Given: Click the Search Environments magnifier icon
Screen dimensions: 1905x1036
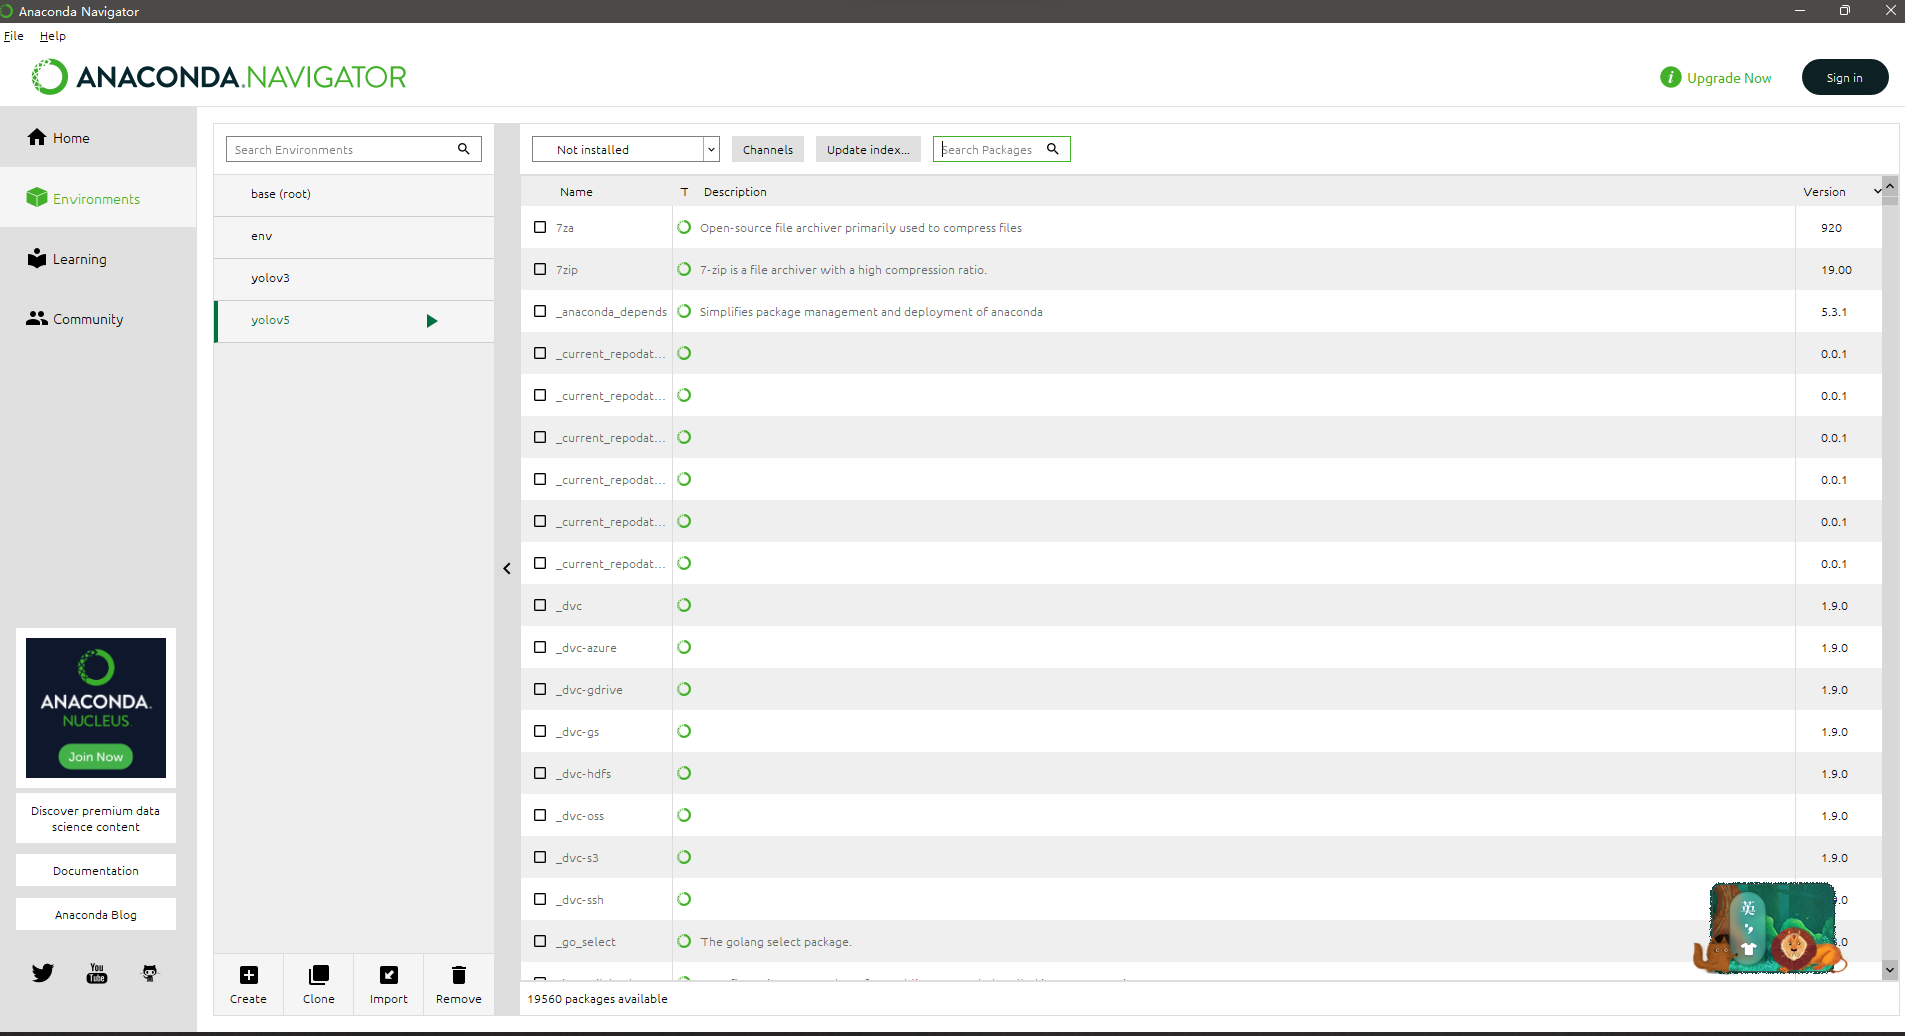Looking at the screenshot, I should [x=464, y=149].
